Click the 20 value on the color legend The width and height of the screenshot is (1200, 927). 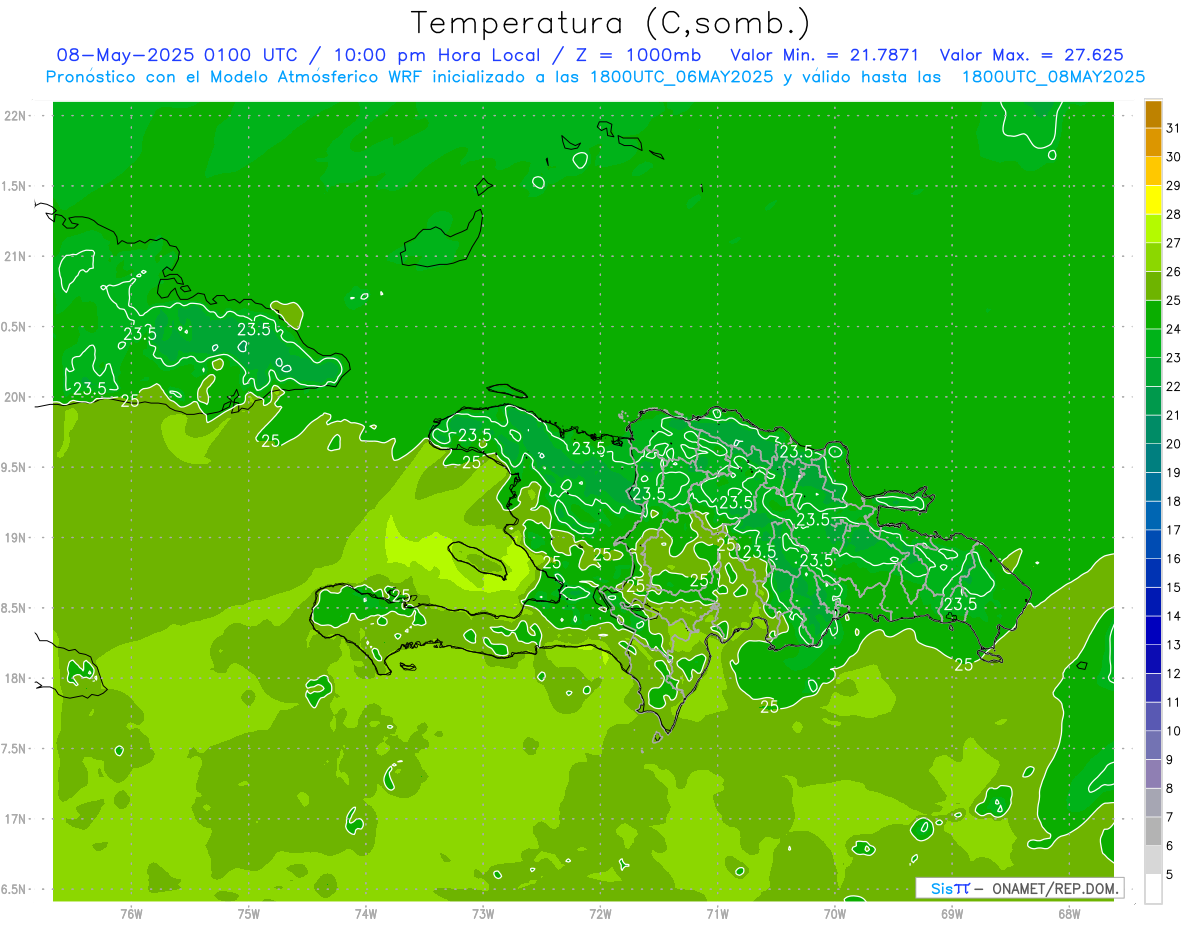(x=1174, y=444)
